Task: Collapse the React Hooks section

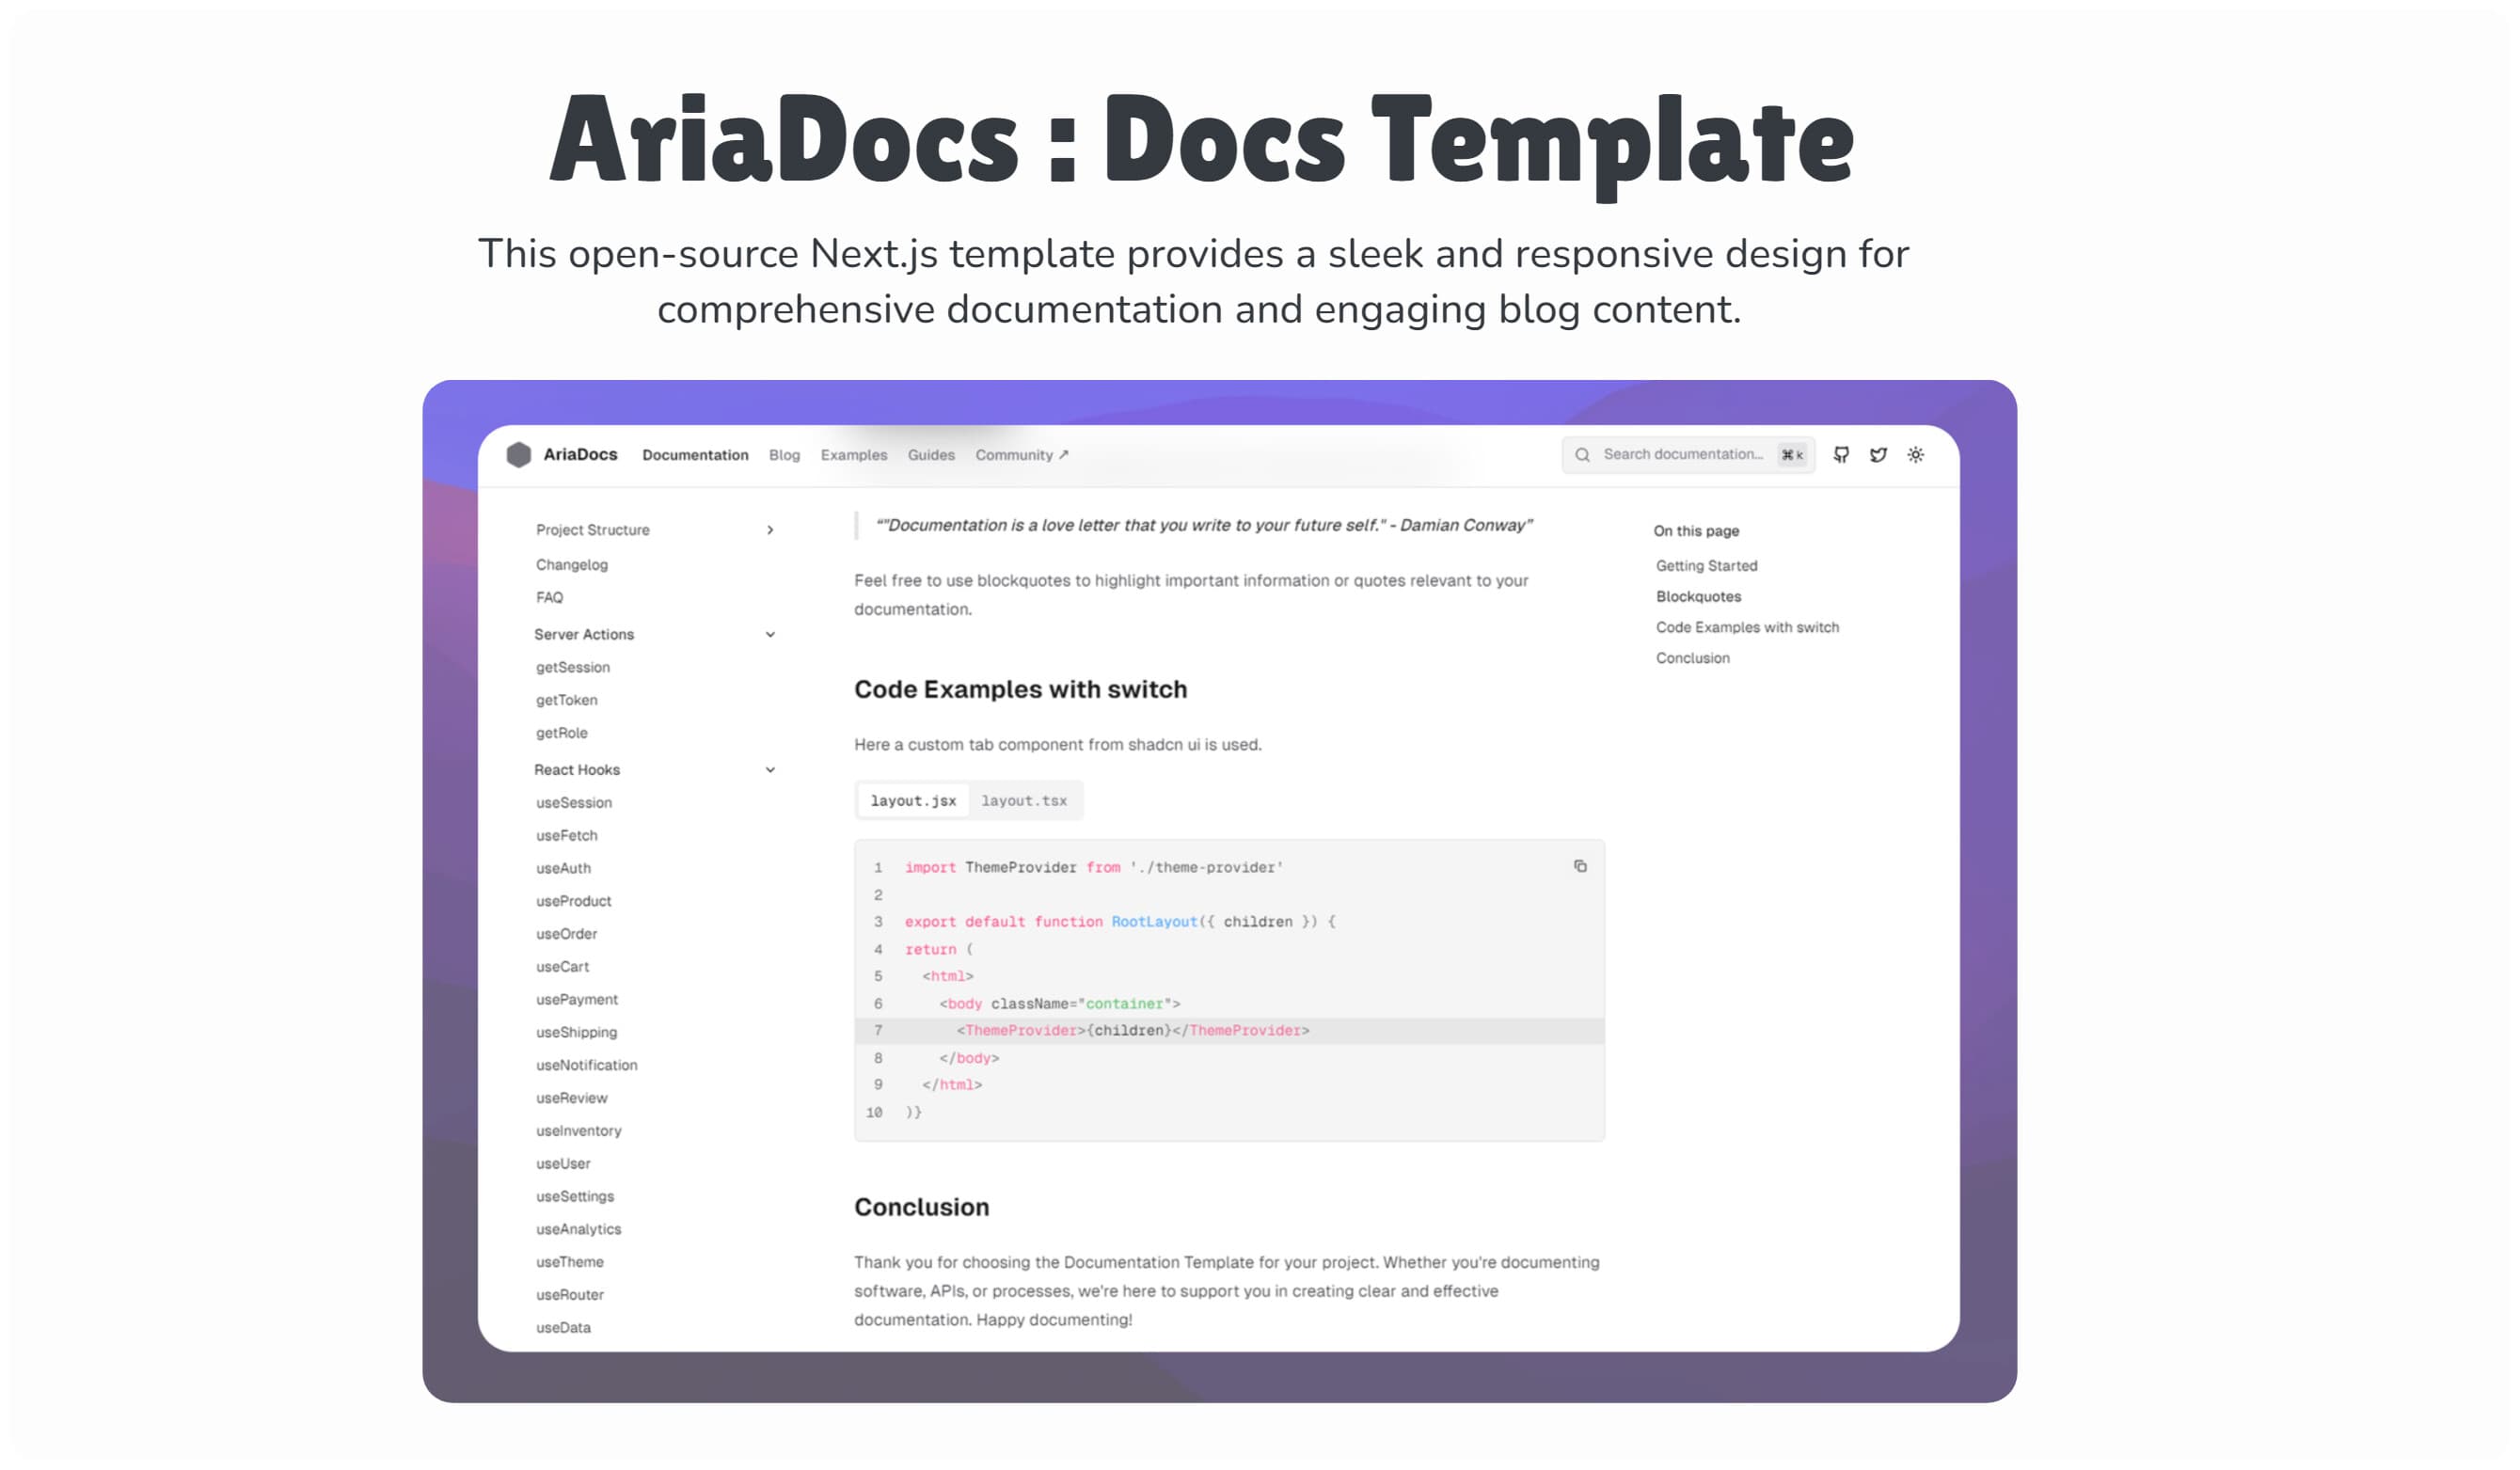Action: click(x=770, y=769)
